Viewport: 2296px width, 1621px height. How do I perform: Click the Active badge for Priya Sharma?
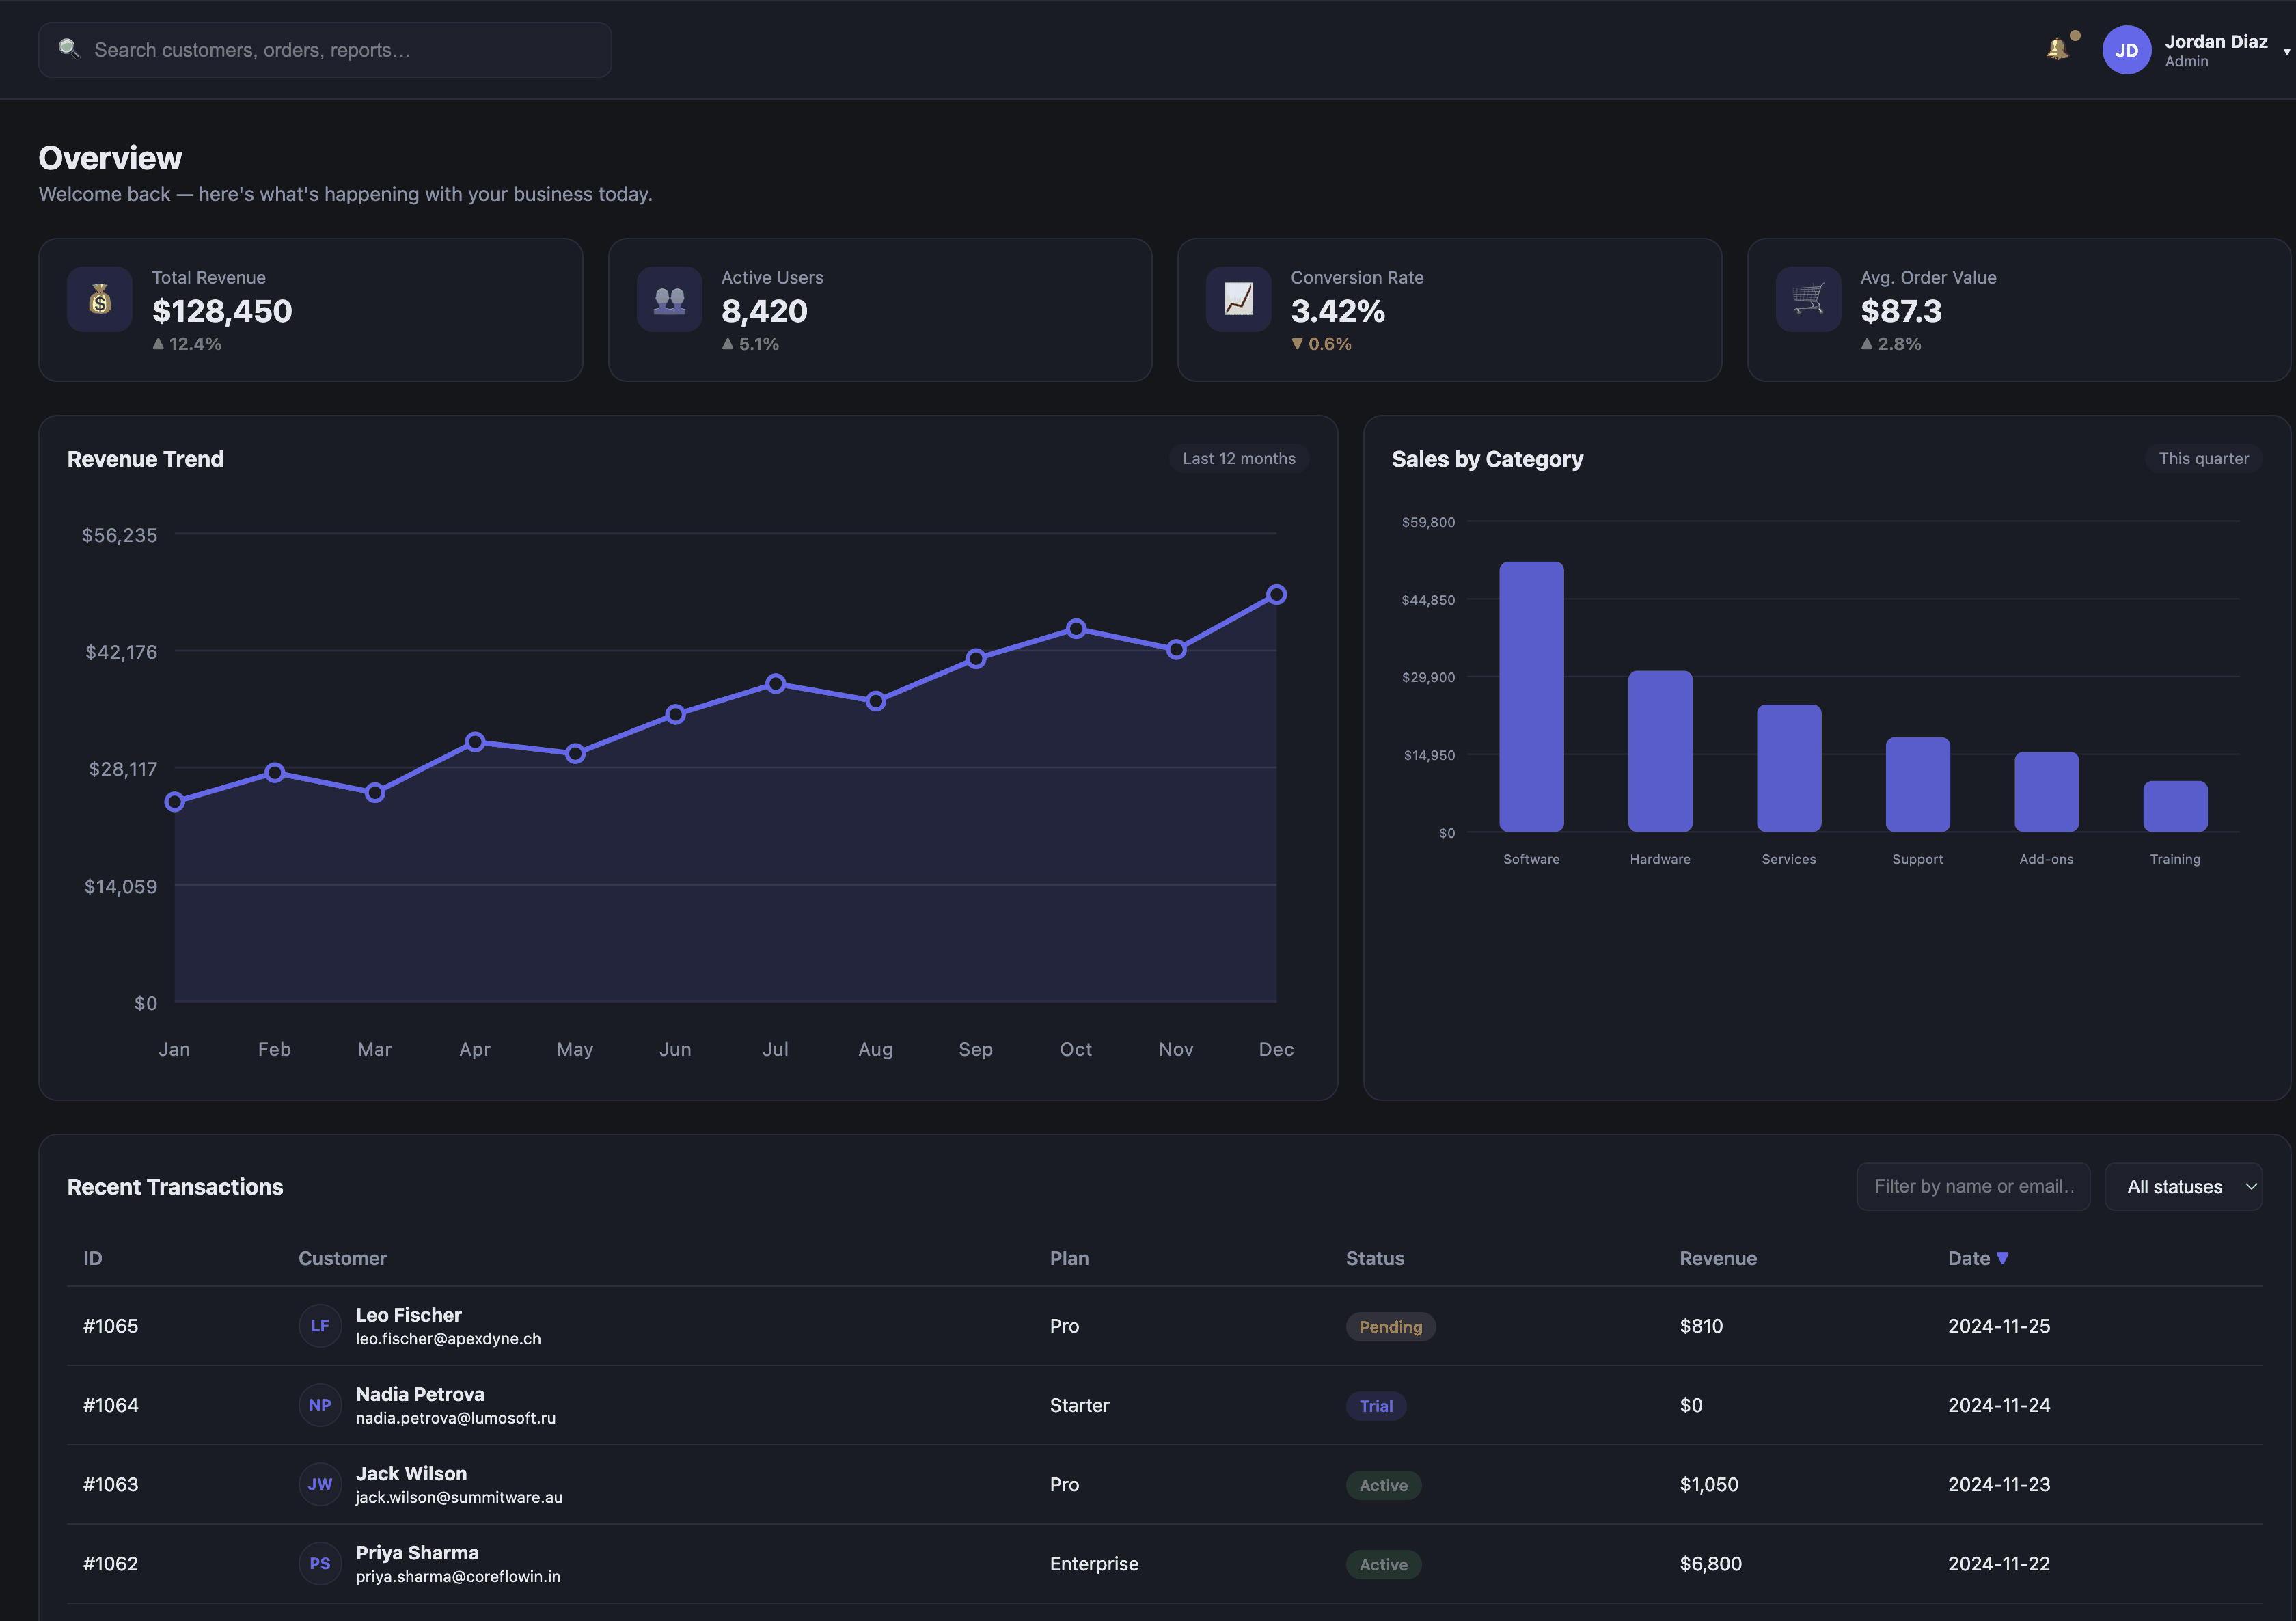click(x=1383, y=1564)
